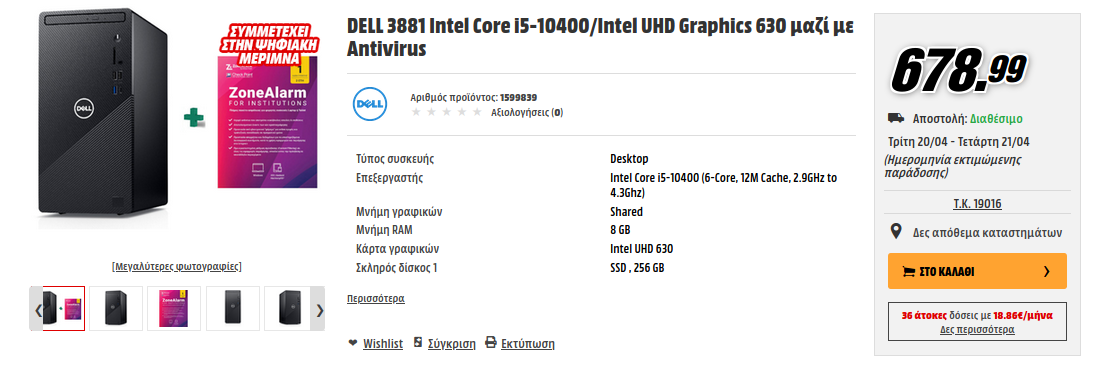Viewport: 1102px width, 370px height.
Task: Show the previous thumbnails with the left arrow
Action: pos(37,309)
